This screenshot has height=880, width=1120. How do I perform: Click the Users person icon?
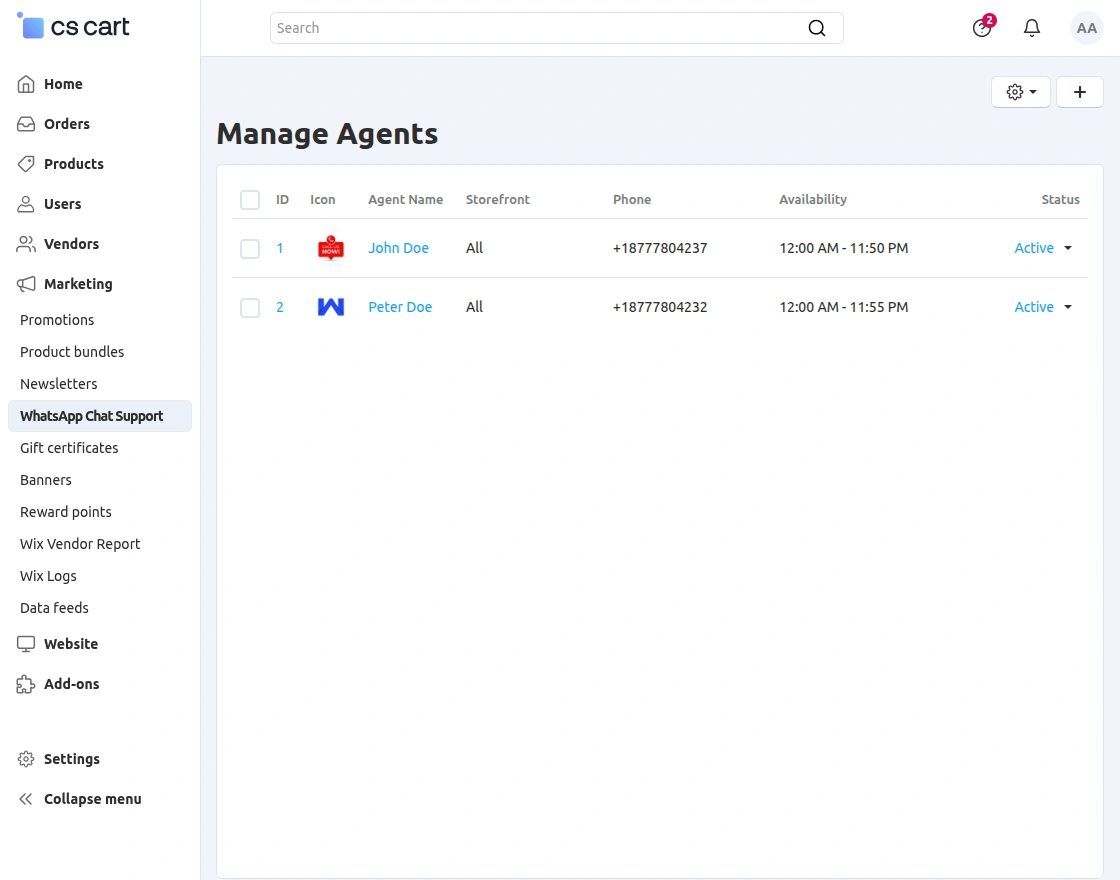26,204
